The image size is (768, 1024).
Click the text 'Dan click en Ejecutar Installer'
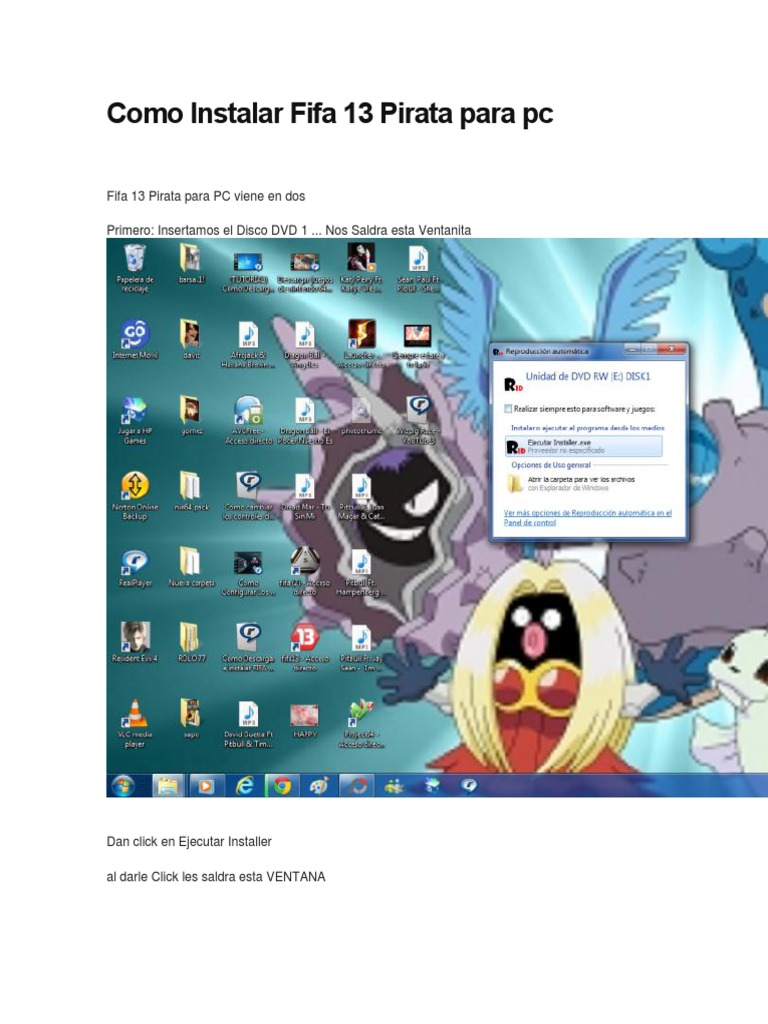pos(189,842)
